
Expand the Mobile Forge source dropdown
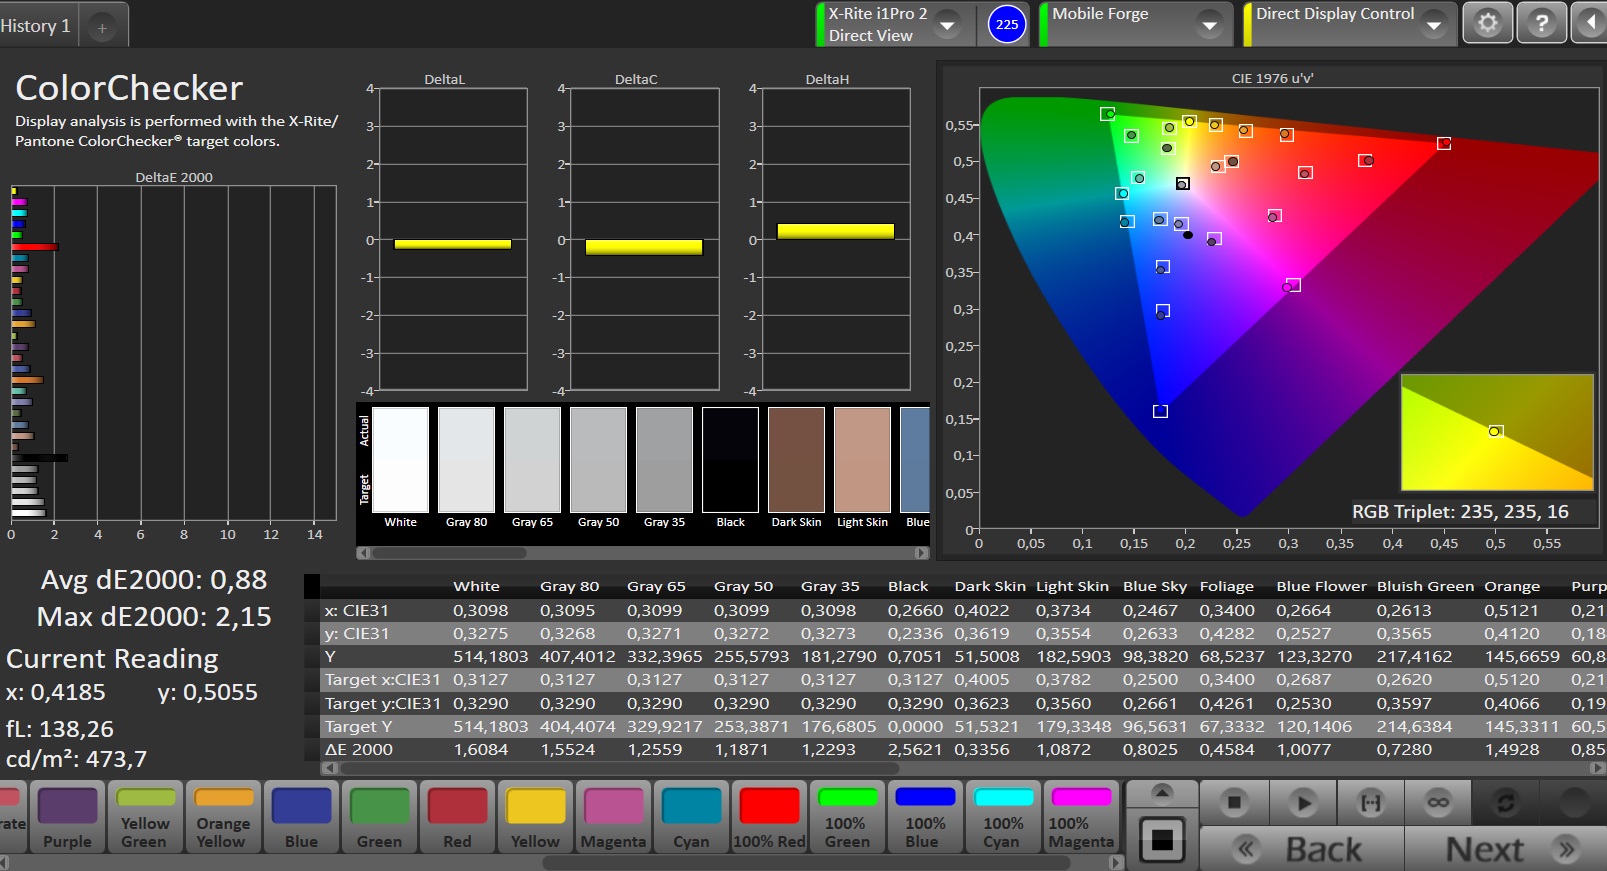1210,24
